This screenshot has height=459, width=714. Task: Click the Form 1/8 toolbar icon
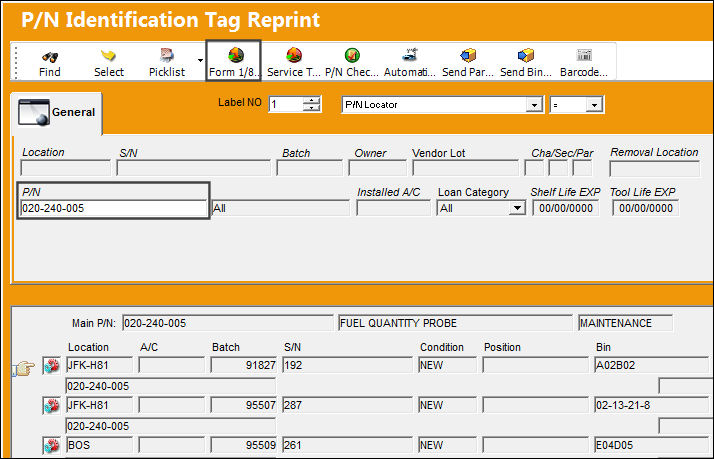[235, 55]
